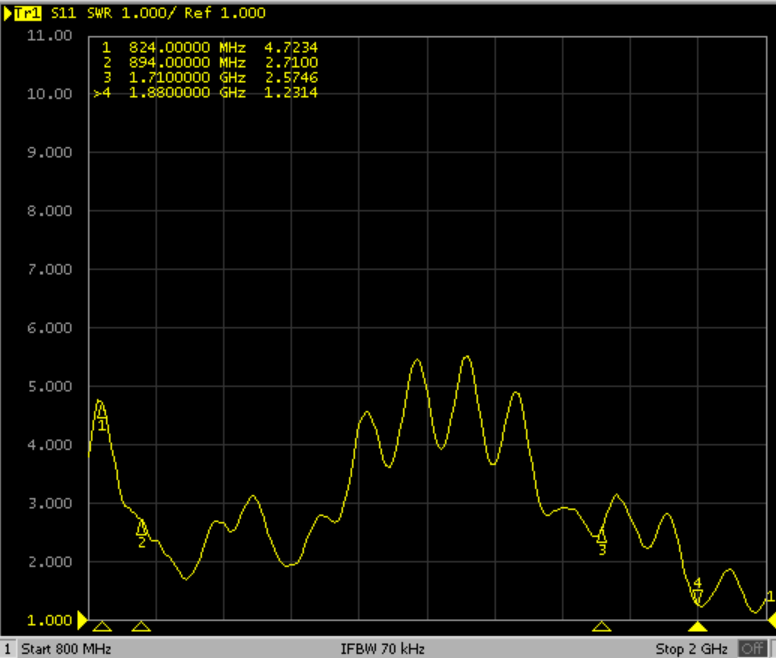Click the marker 3 triangle on frequency axis
Screen dimensions: 776x658
point(601,627)
